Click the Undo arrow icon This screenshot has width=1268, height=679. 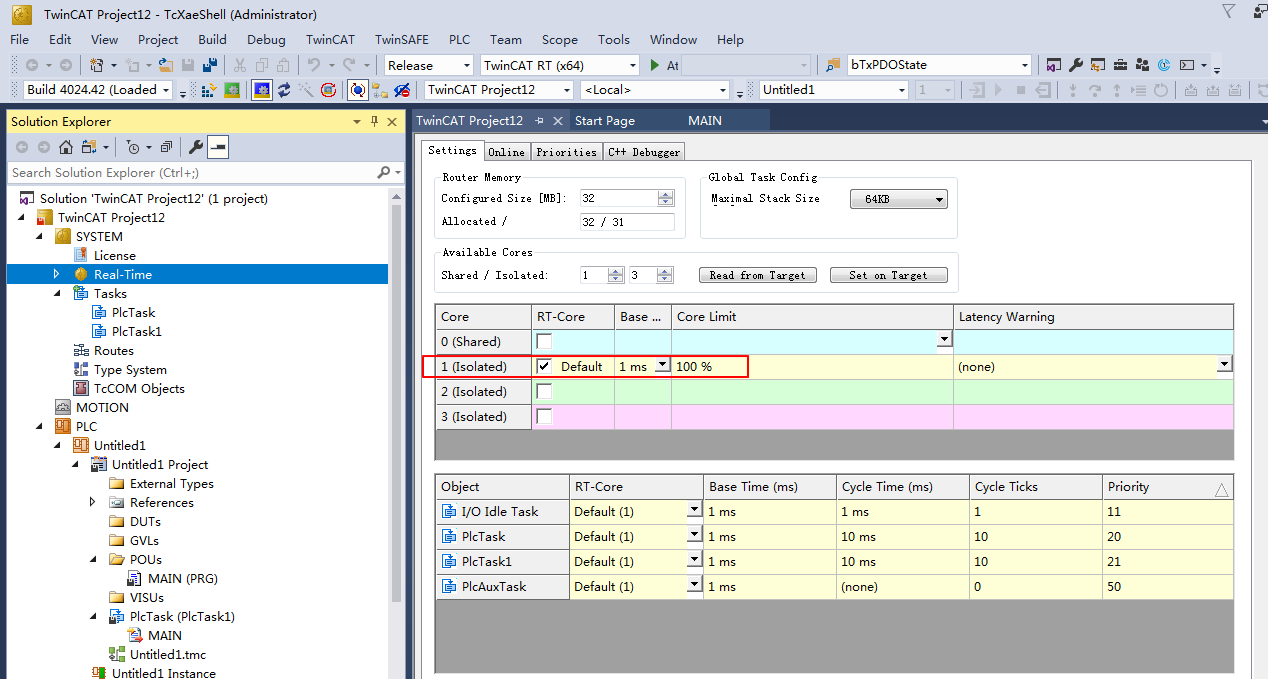point(313,65)
